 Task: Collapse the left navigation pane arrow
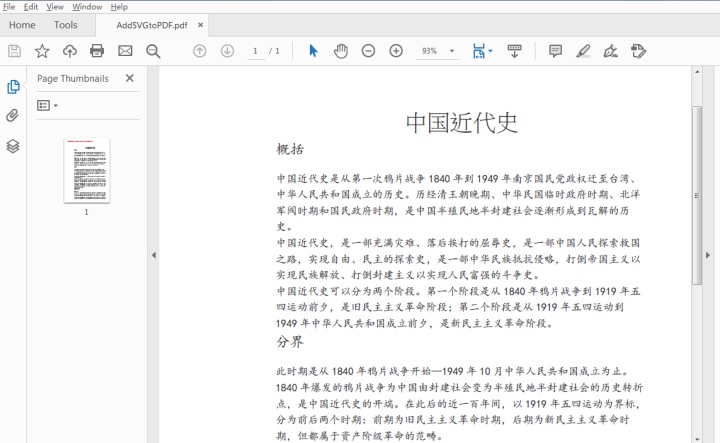pos(153,255)
